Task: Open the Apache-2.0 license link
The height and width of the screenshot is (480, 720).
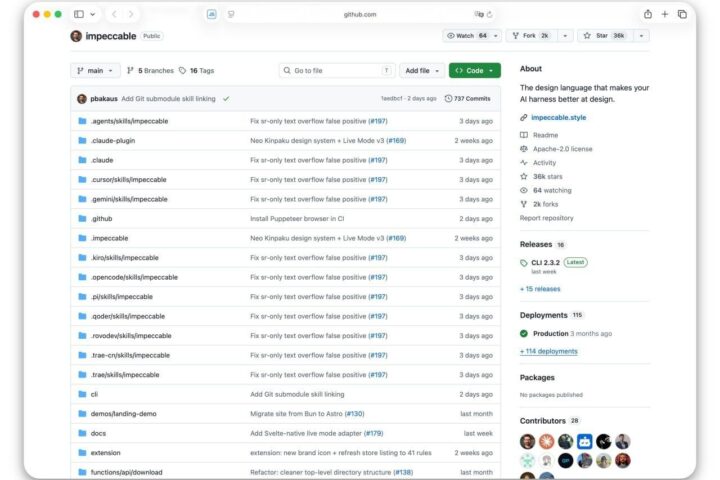Action: point(562,149)
